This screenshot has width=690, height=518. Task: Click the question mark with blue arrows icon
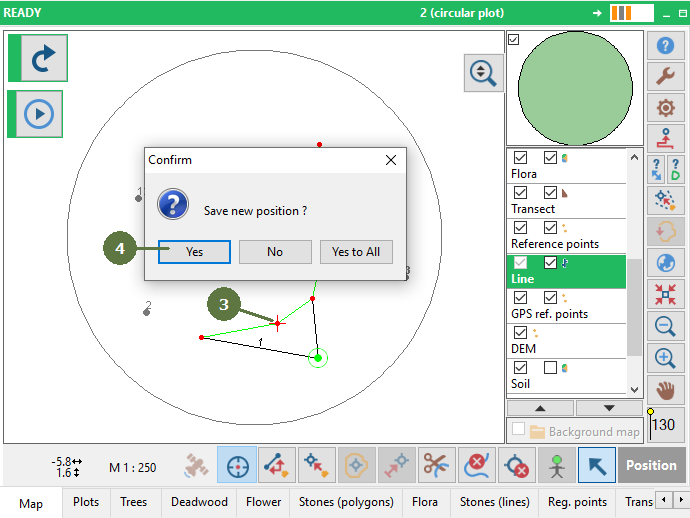tap(656, 169)
